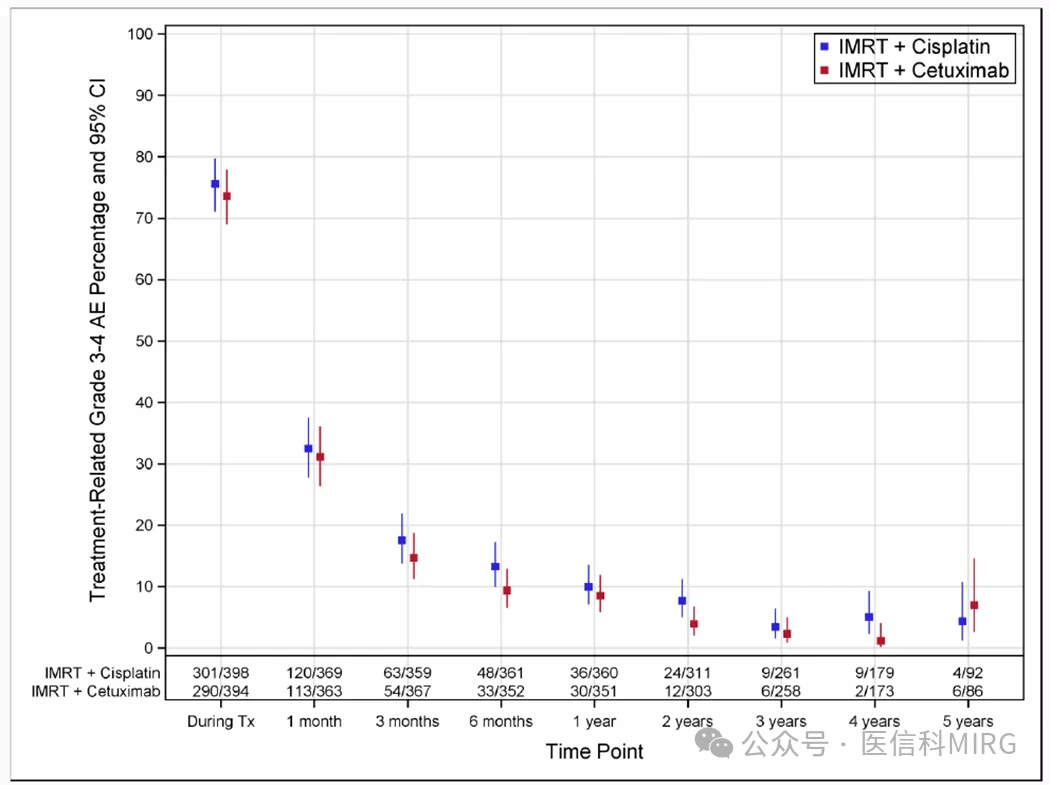Click the red marker at 2 years

coord(694,624)
